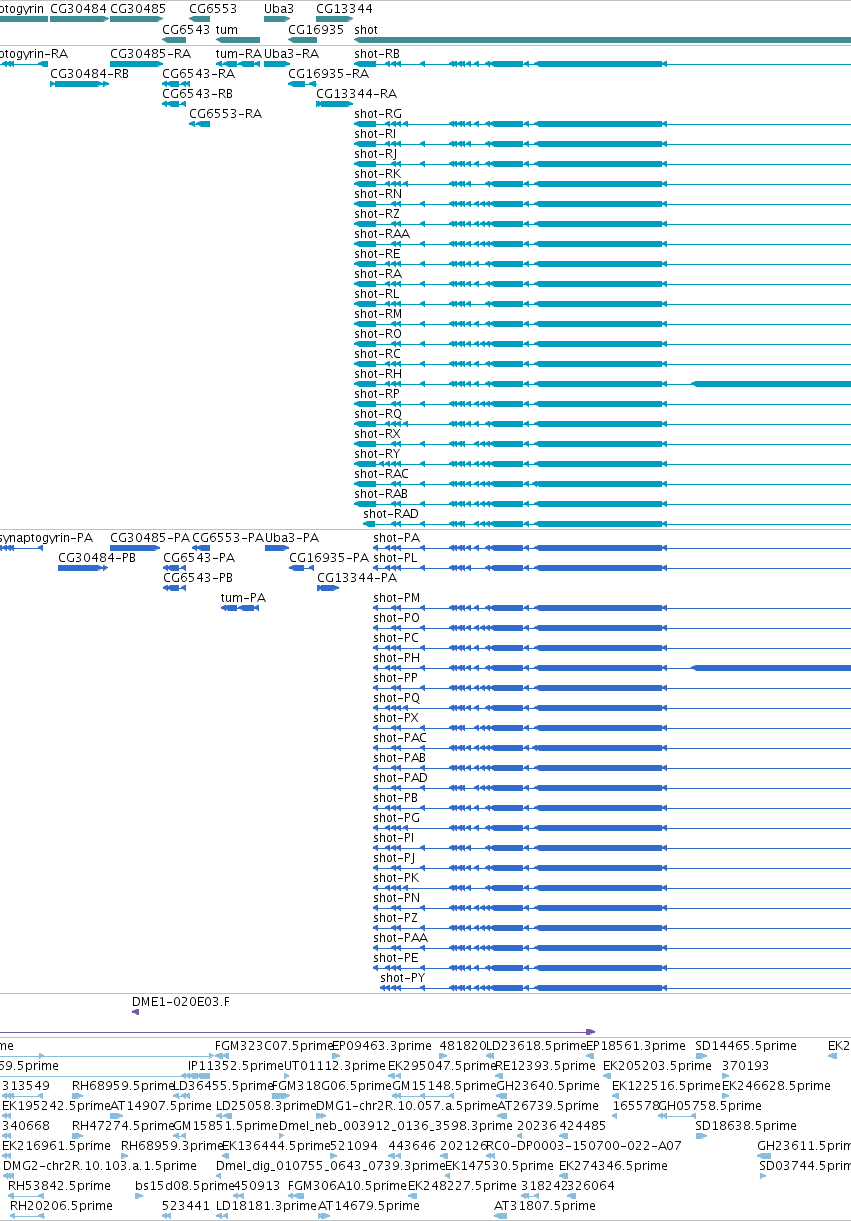The height and width of the screenshot is (1221, 851).
Task: Click protein CG6553-PA label
Action: coord(228,538)
